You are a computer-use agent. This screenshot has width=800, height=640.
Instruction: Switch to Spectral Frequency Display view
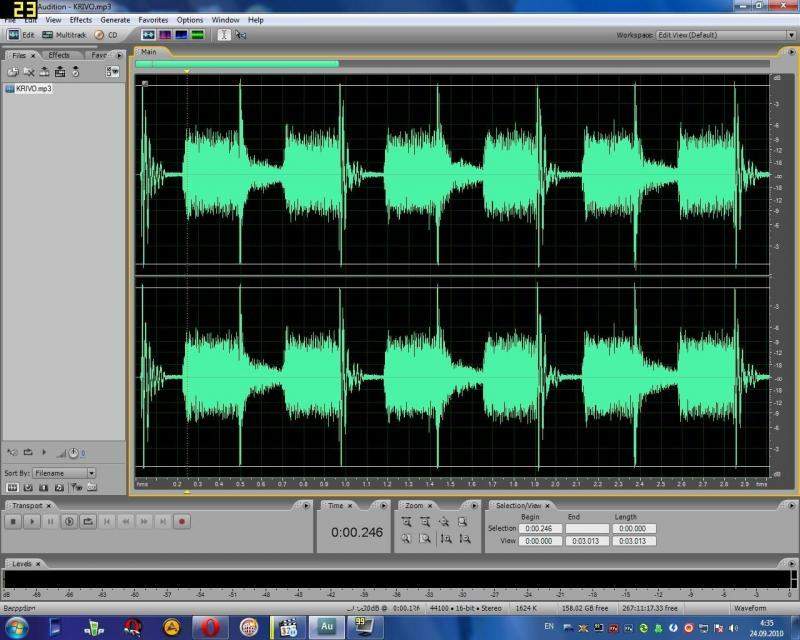coord(163,35)
